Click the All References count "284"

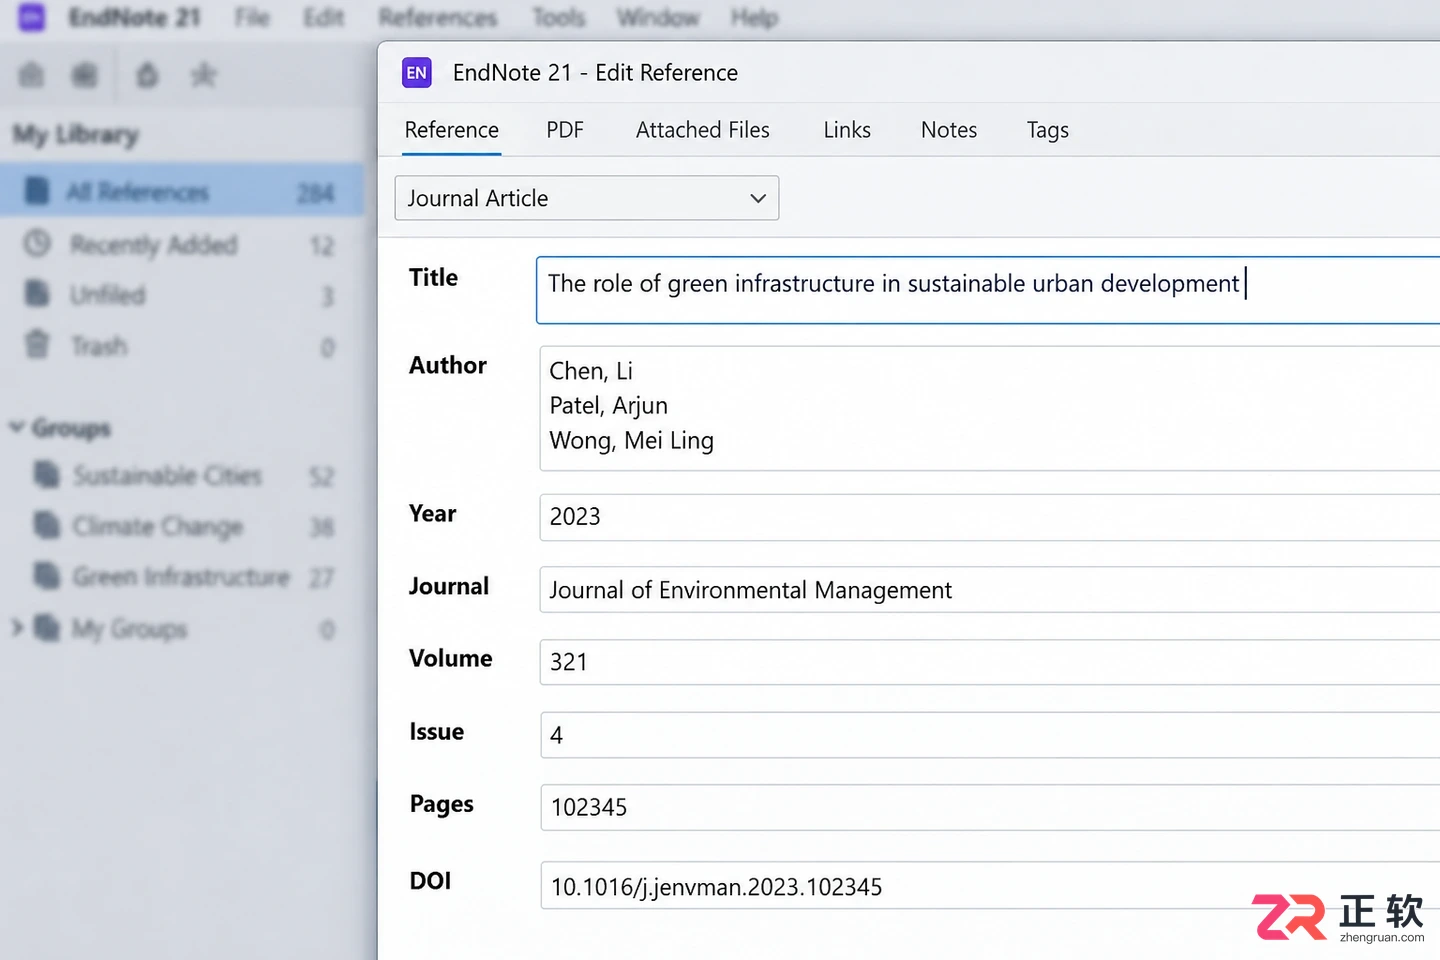[316, 192]
